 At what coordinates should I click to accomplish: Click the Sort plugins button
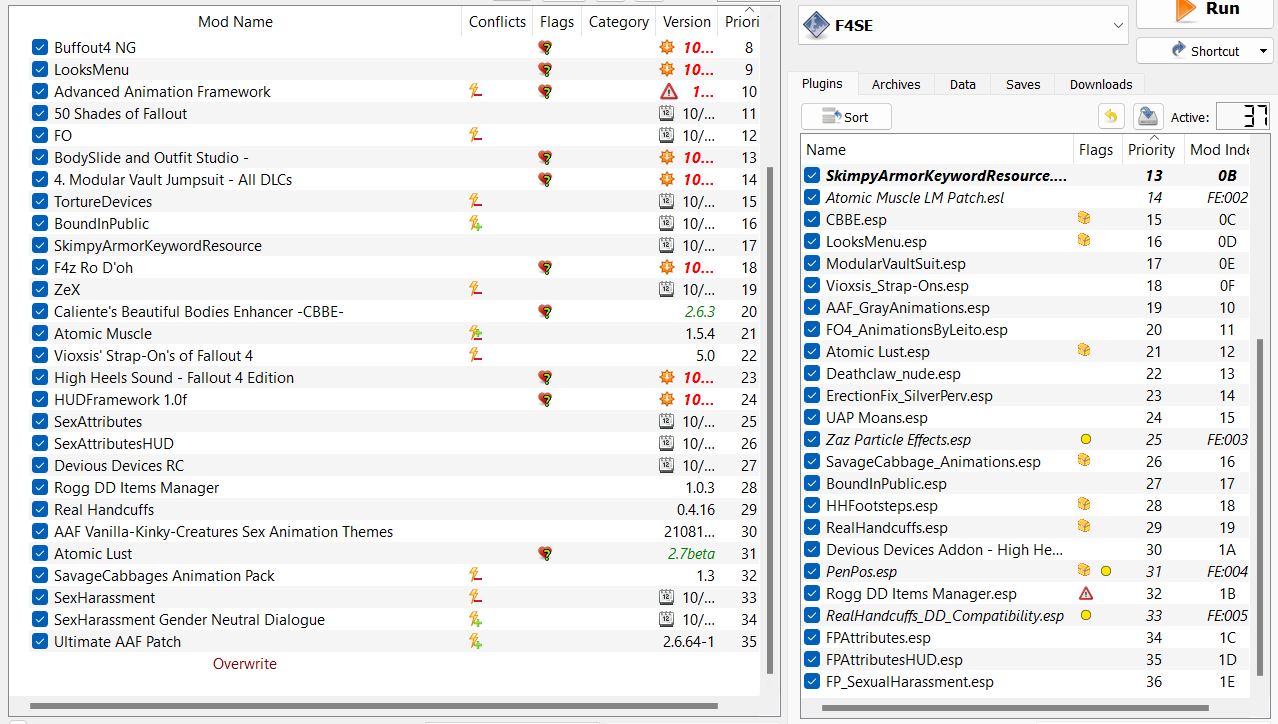click(846, 117)
